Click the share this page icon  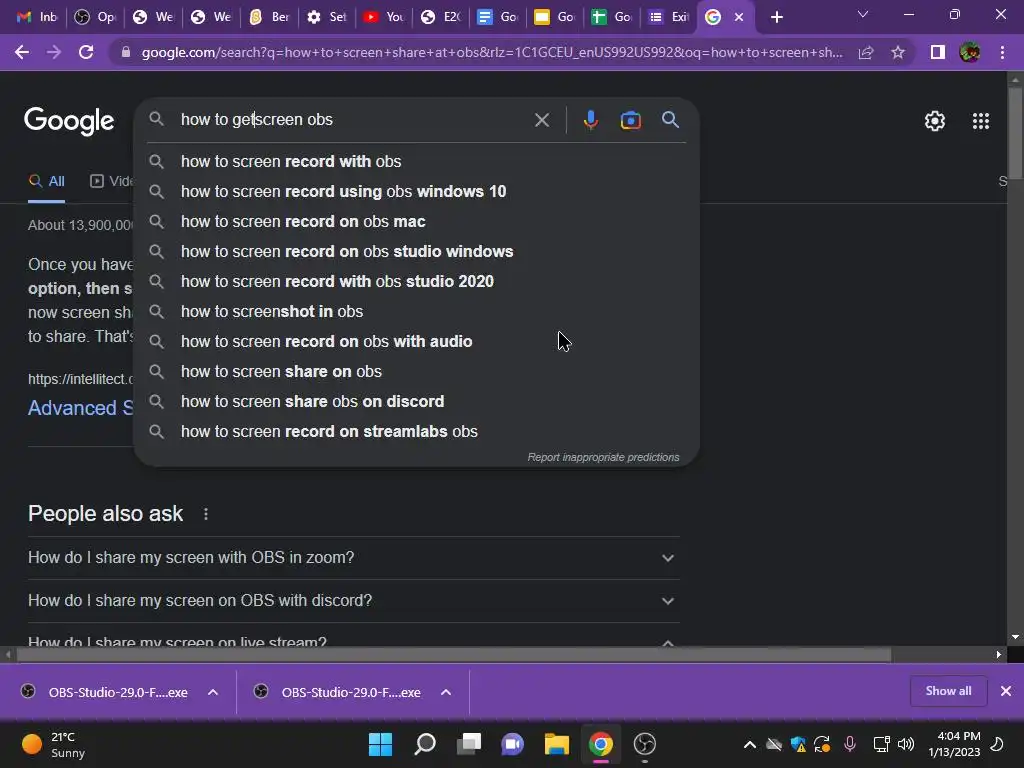coord(866,52)
